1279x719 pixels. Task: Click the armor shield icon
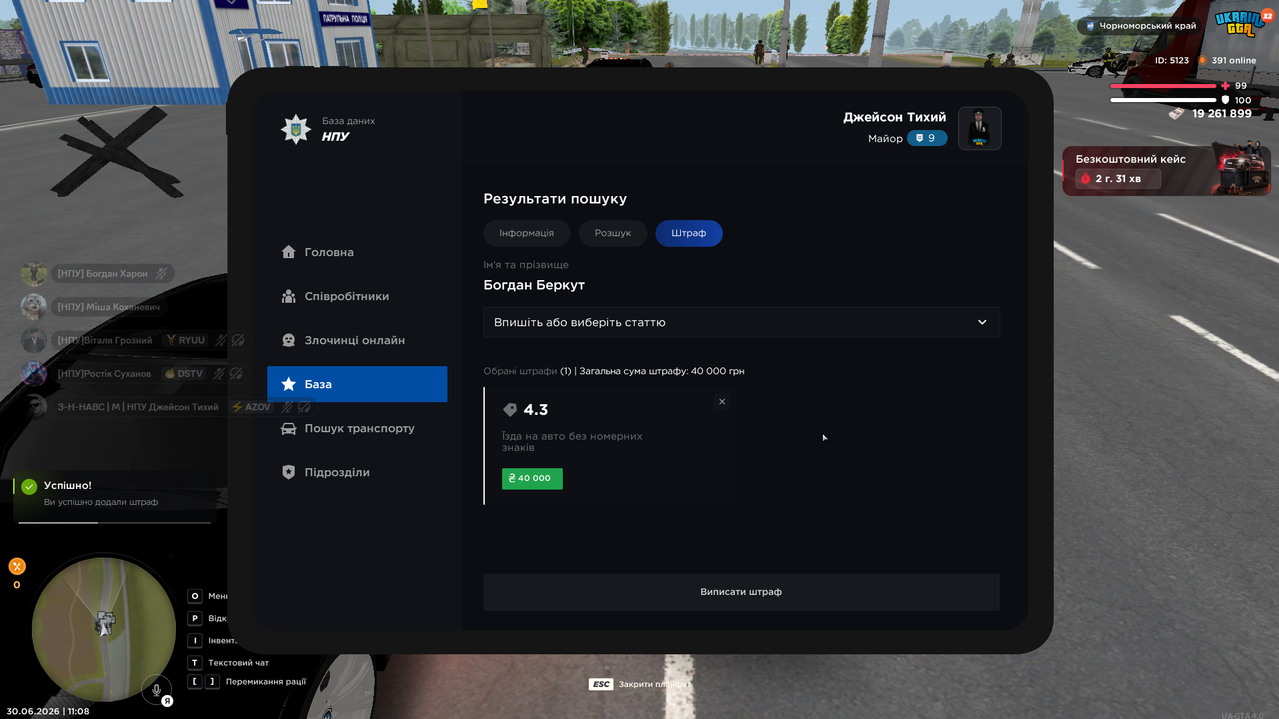click(x=1226, y=100)
